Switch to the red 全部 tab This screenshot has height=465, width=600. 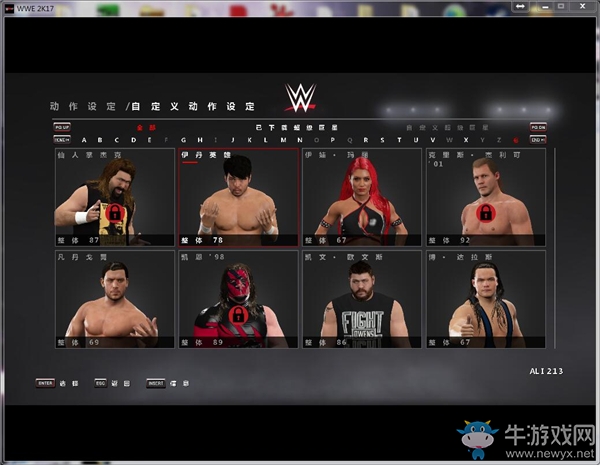(x=147, y=128)
